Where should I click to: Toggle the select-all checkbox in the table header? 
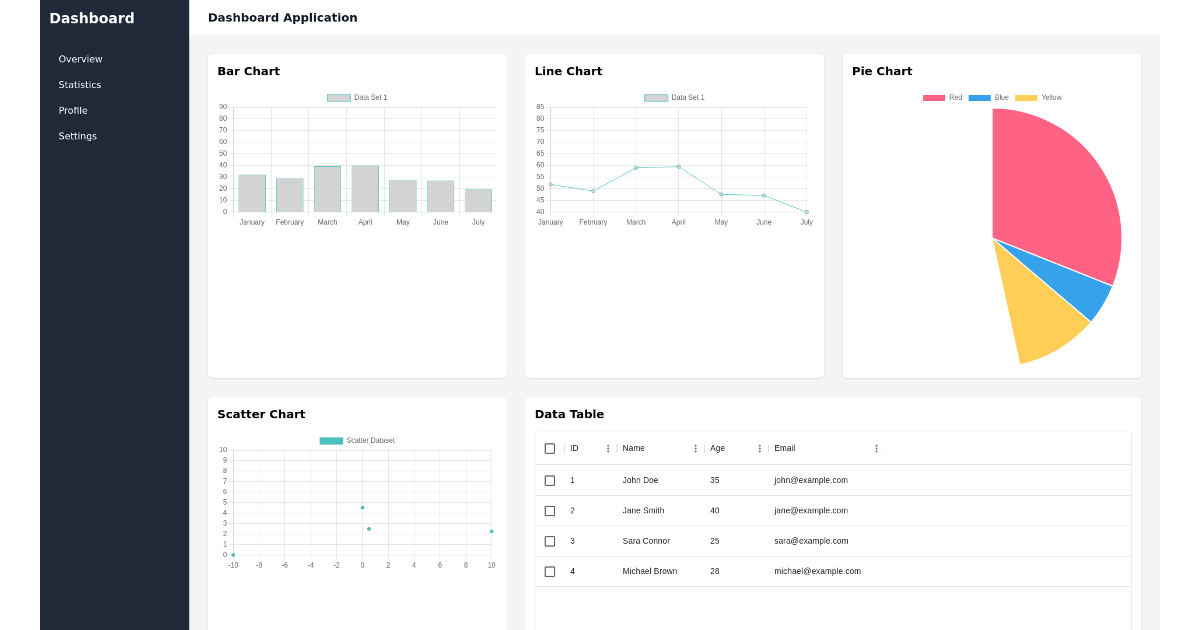tap(550, 448)
